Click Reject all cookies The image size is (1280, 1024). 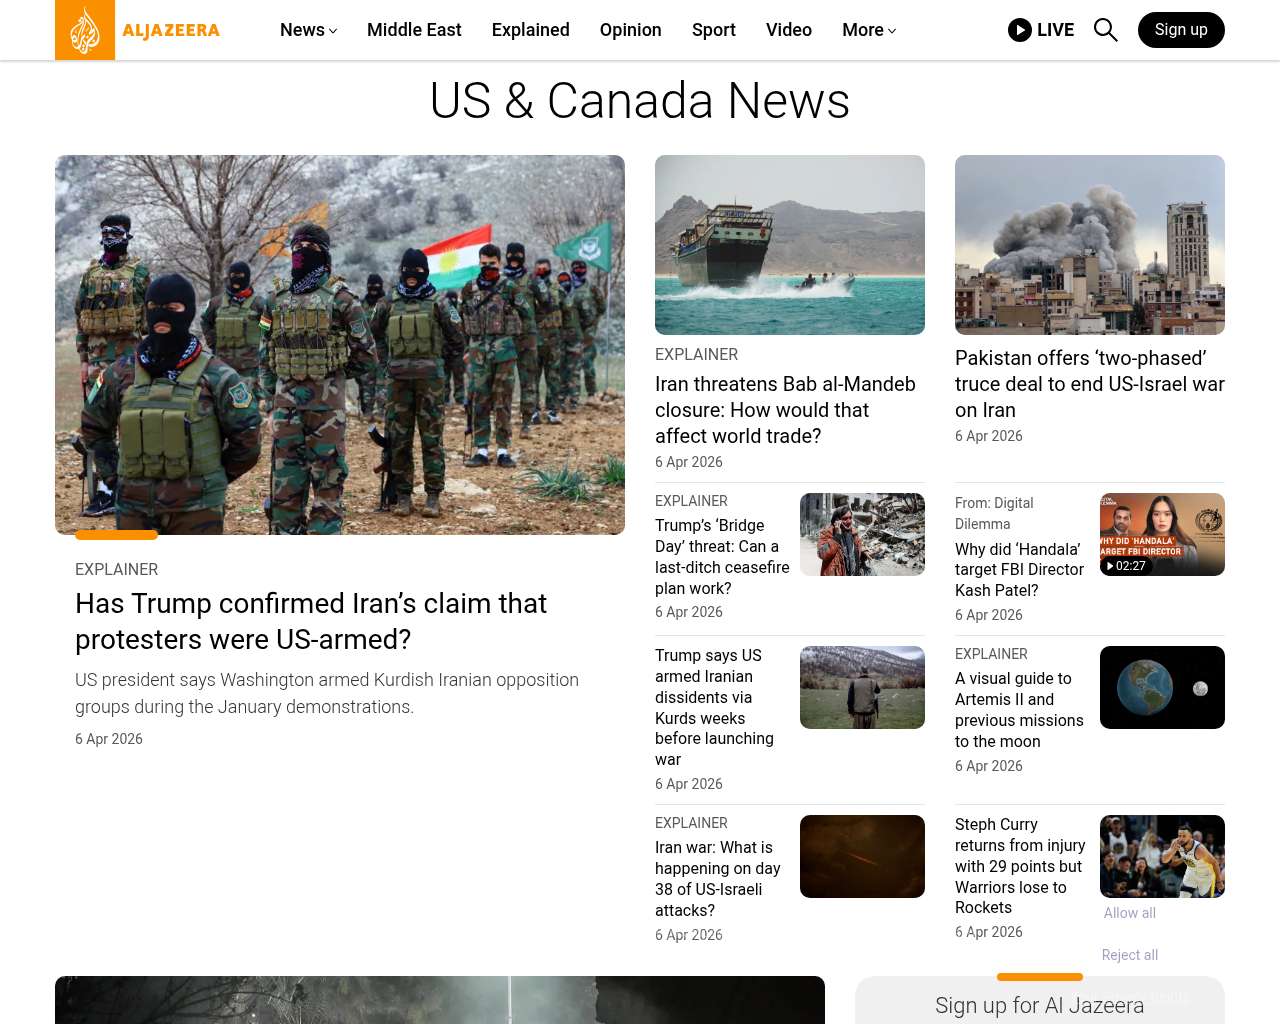click(1130, 955)
